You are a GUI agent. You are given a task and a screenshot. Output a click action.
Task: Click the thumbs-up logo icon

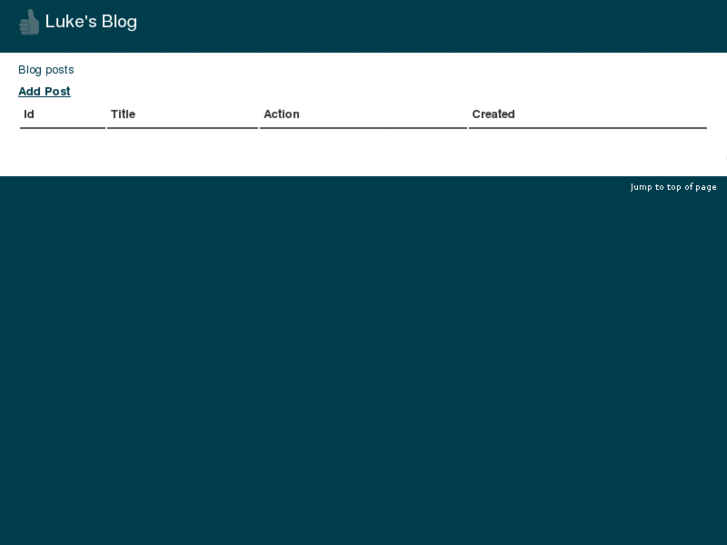coord(29,22)
